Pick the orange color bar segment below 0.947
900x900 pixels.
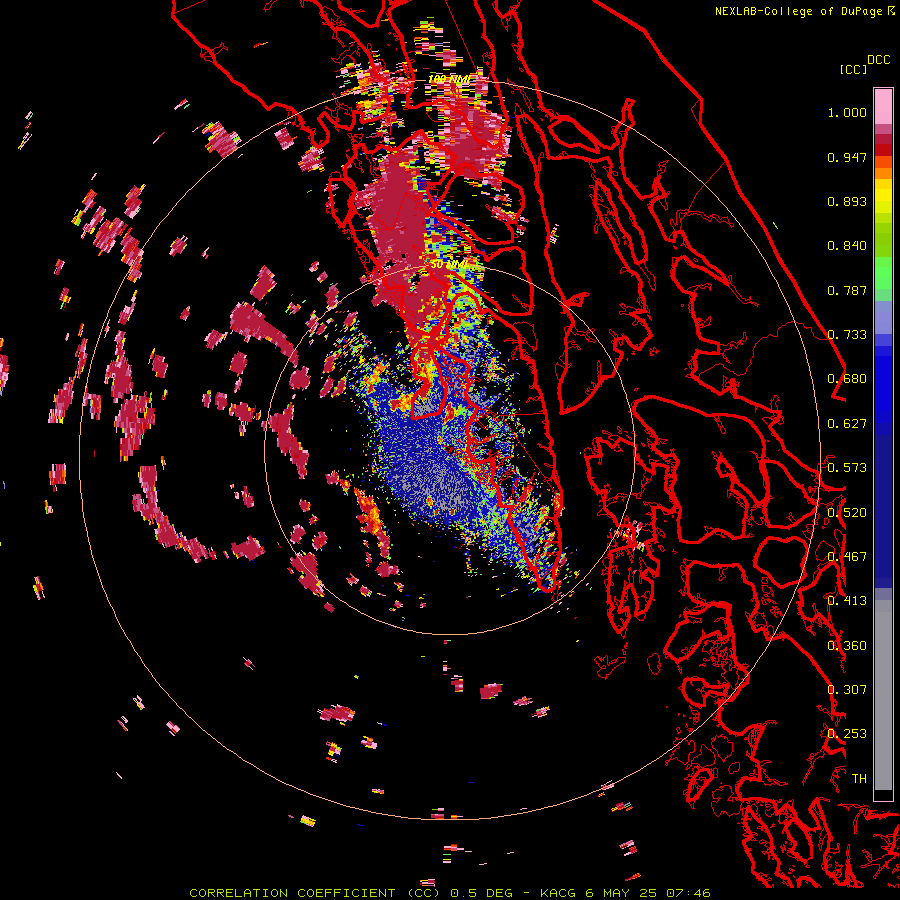coord(883,173)
